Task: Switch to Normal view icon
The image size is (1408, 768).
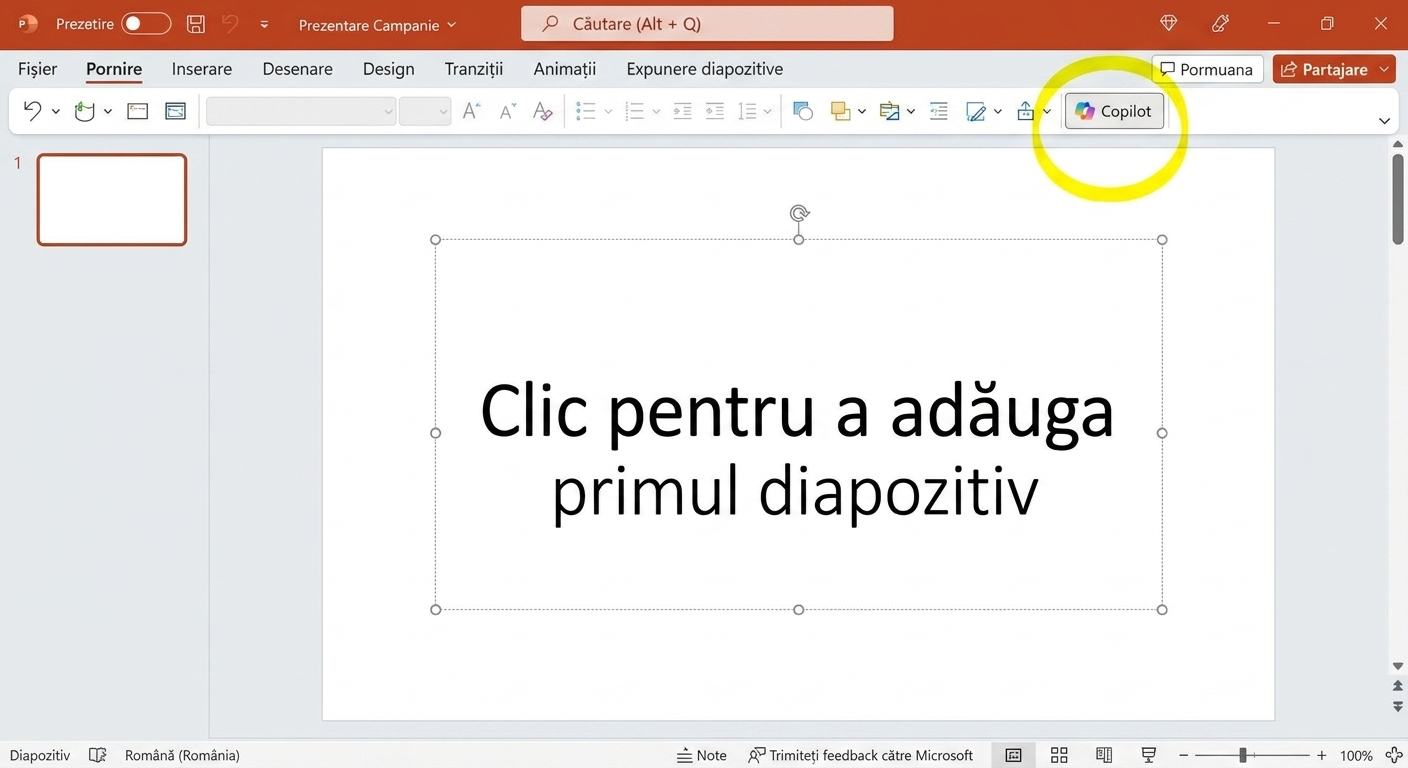Action: point(1013,755)
